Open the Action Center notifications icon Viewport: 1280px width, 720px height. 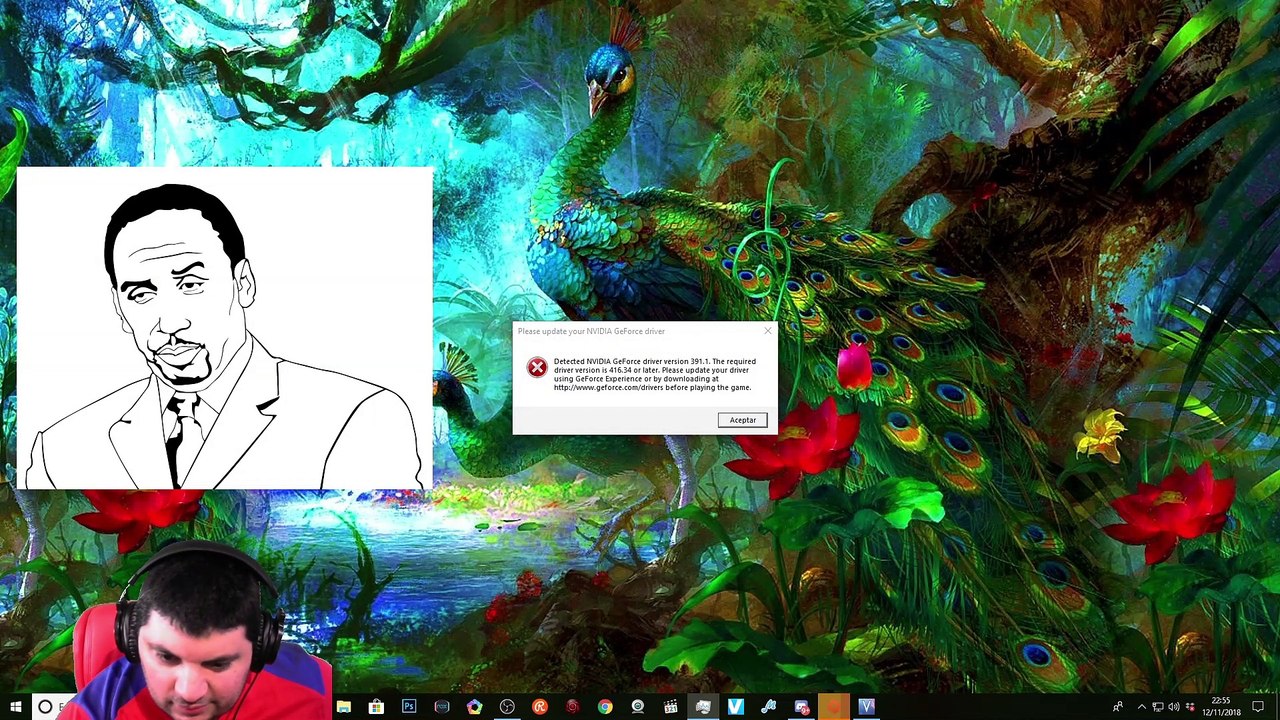pyautogui.click(x=1258, y=707)
